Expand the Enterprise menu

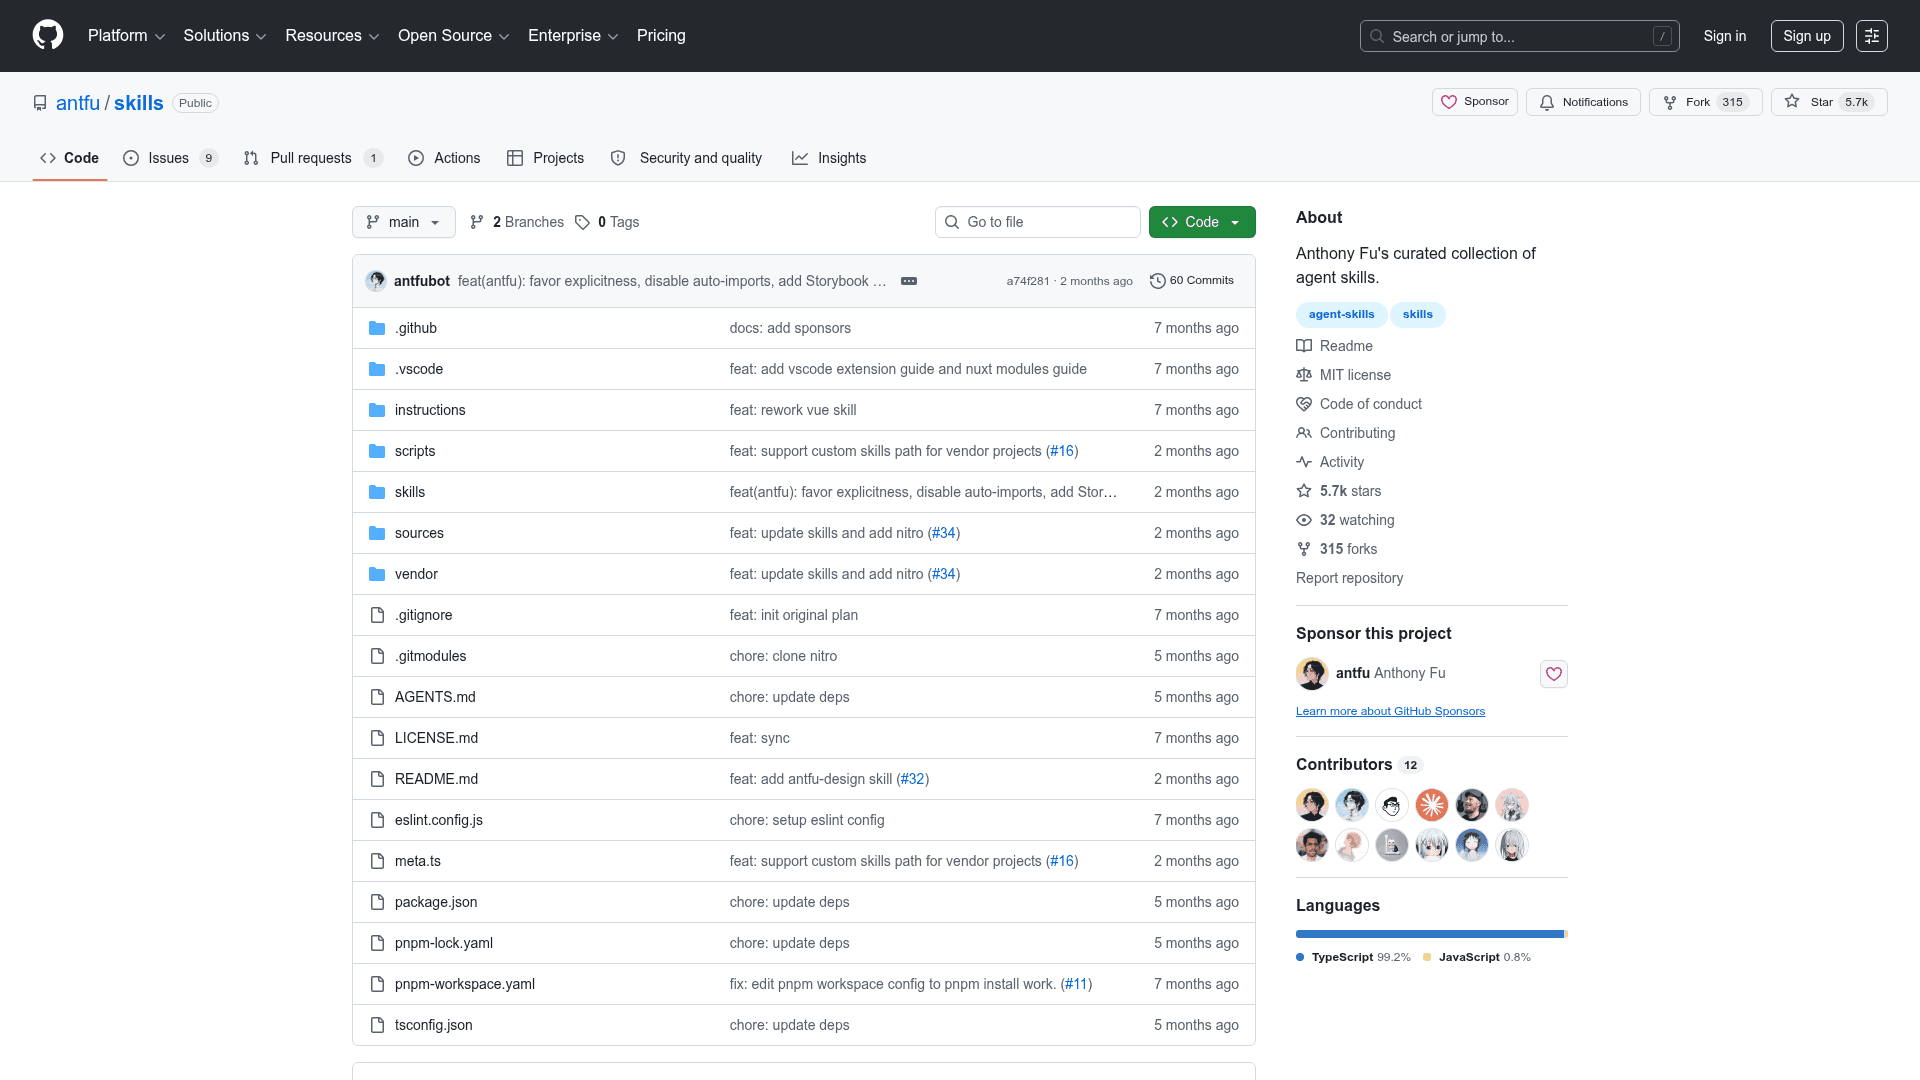point(573,36)
